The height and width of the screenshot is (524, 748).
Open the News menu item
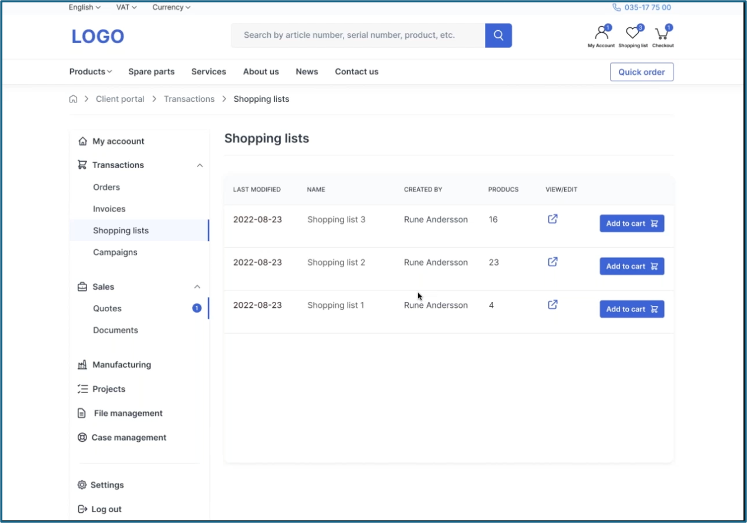tap(307, 72)
